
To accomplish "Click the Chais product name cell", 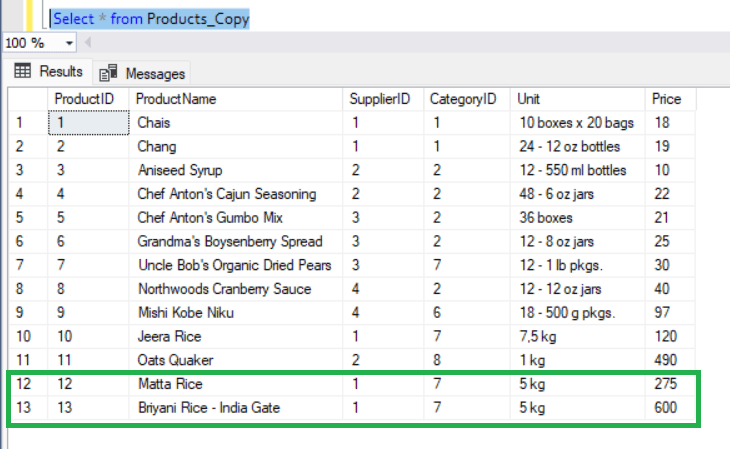I will point(154,123).
